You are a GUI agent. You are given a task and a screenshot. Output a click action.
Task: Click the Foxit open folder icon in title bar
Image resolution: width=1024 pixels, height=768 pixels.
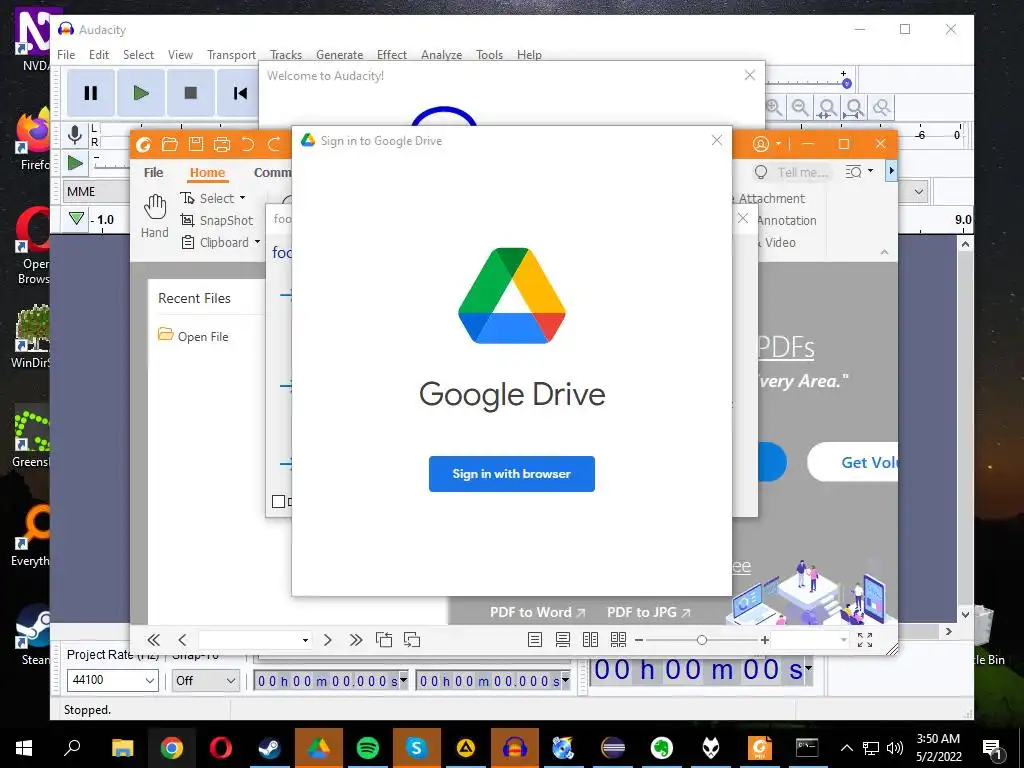170,144
